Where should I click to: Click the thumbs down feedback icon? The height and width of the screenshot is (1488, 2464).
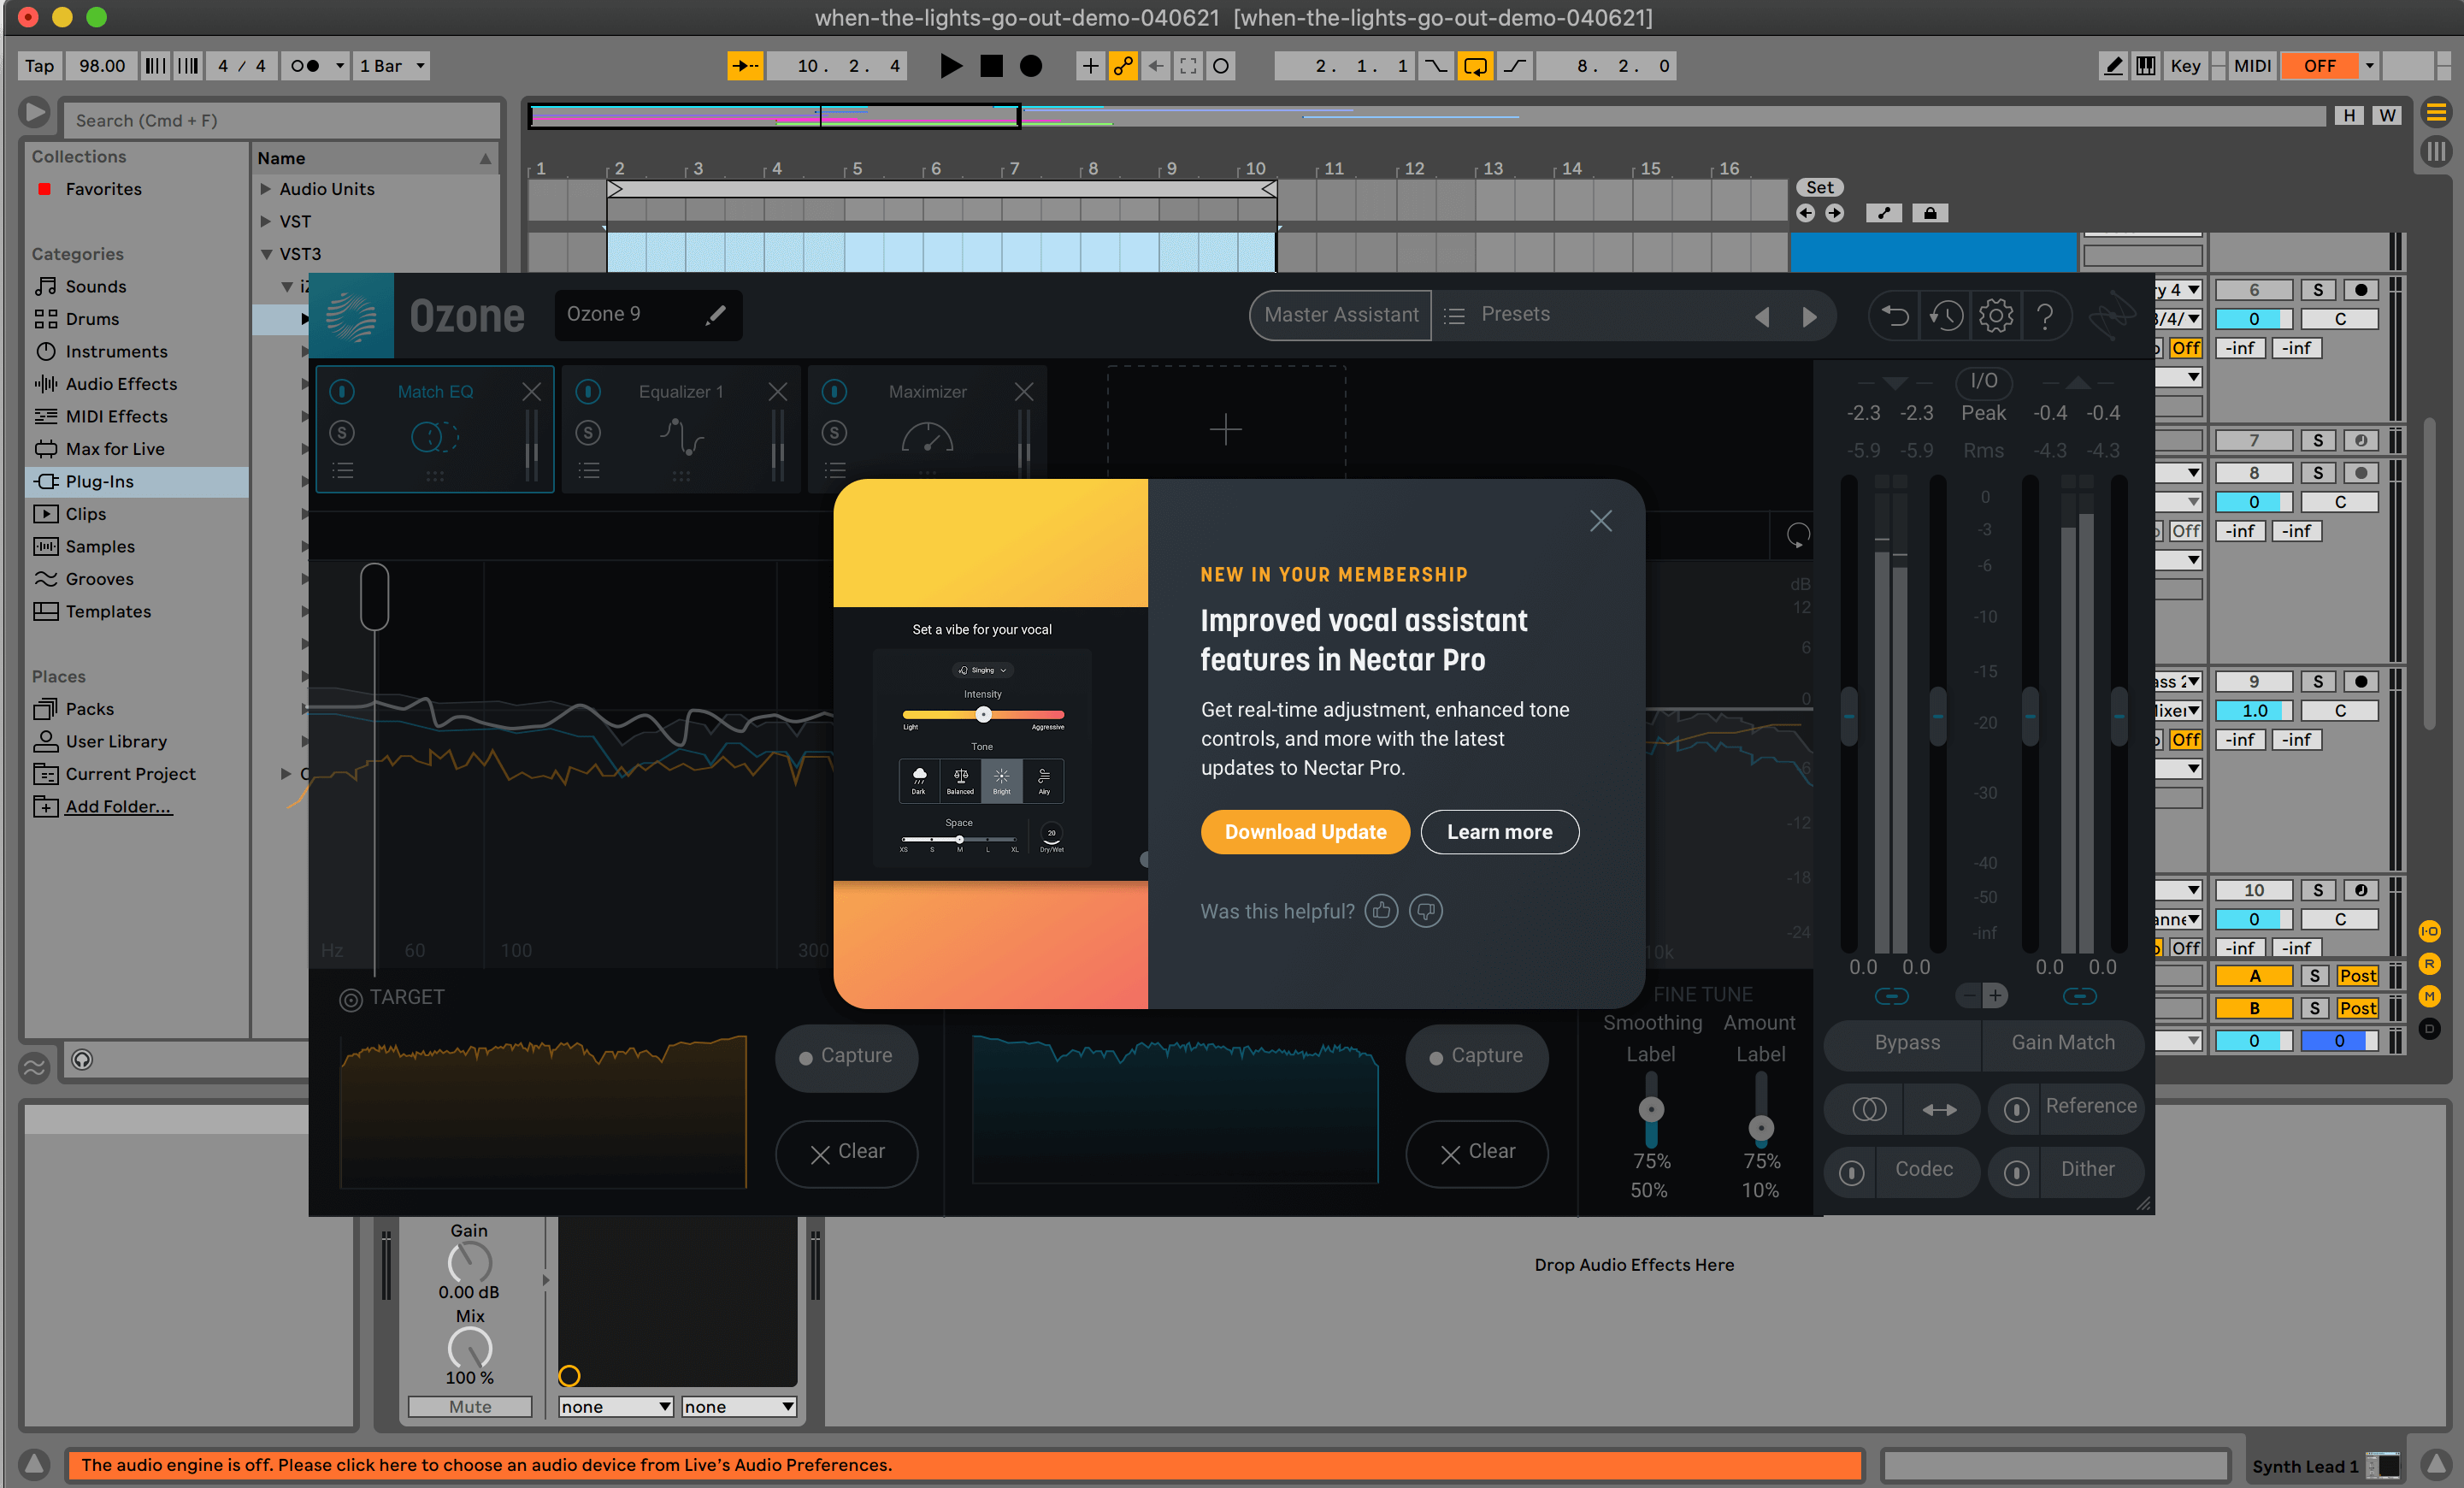tap(1425, 911)
